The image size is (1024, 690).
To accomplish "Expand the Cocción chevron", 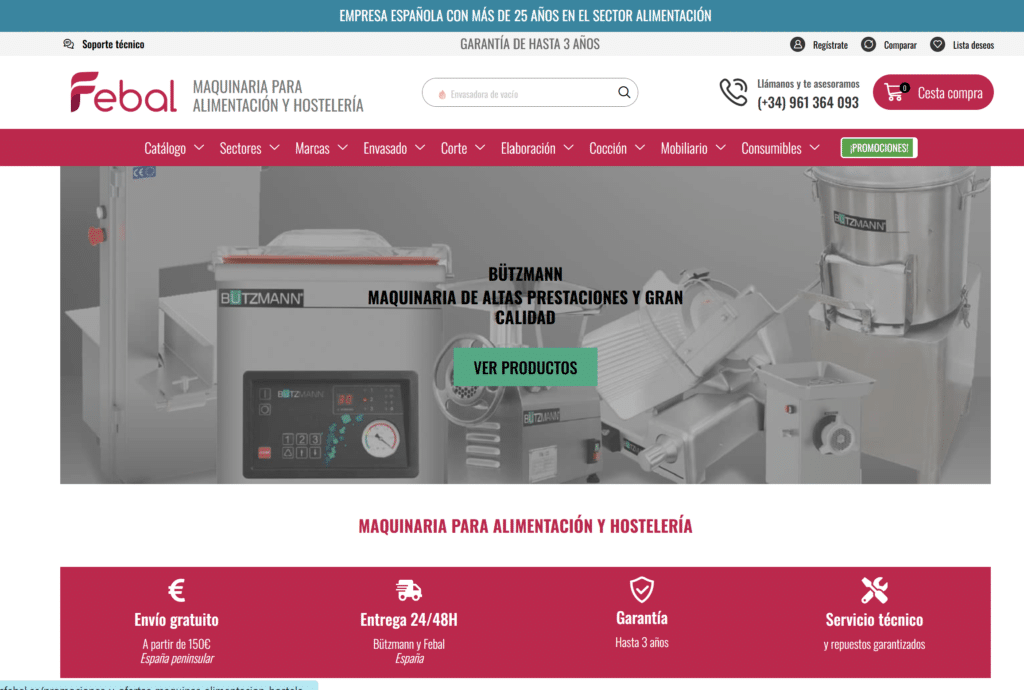I will [640, 148].
